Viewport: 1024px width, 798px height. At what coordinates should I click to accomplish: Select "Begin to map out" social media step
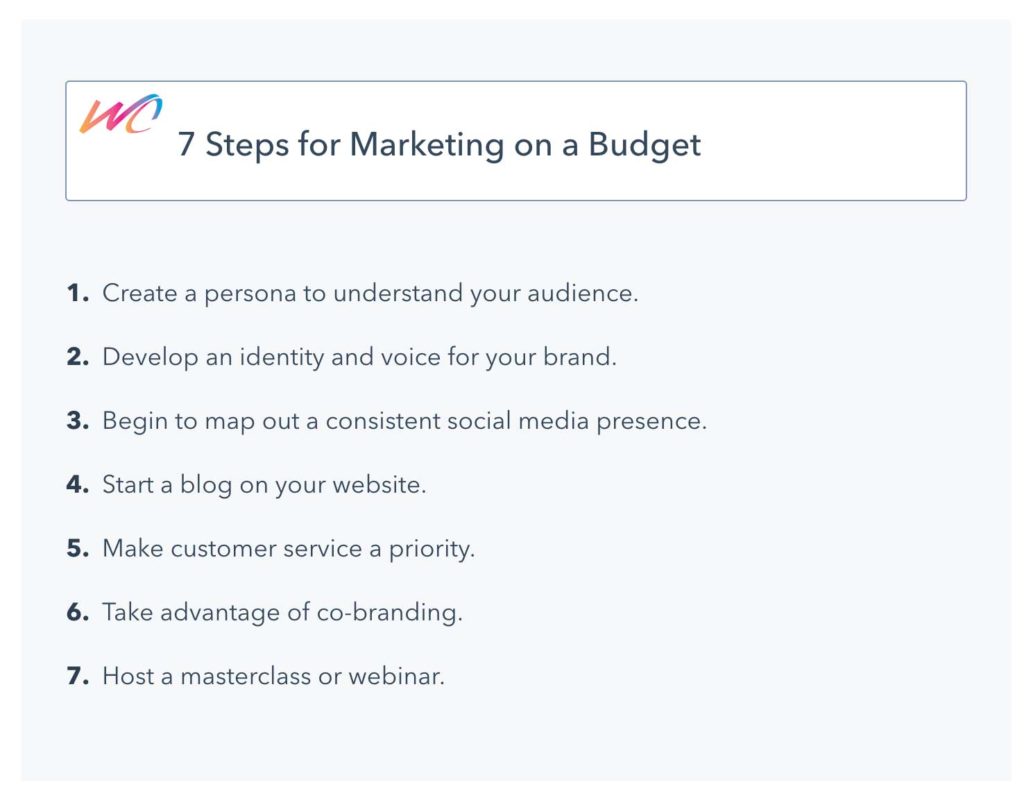tap(404, 421)
